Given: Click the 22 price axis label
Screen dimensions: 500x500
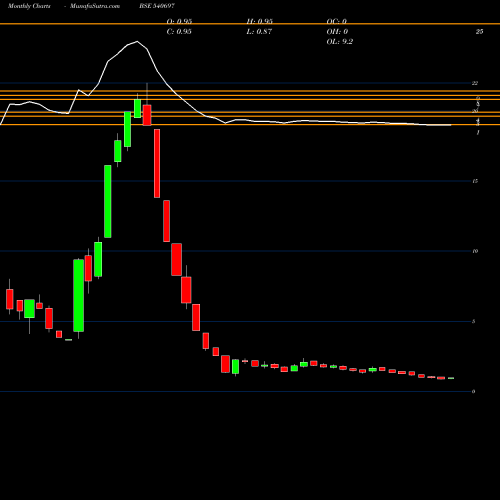Looking at the screenshot, I should (475, 83).
